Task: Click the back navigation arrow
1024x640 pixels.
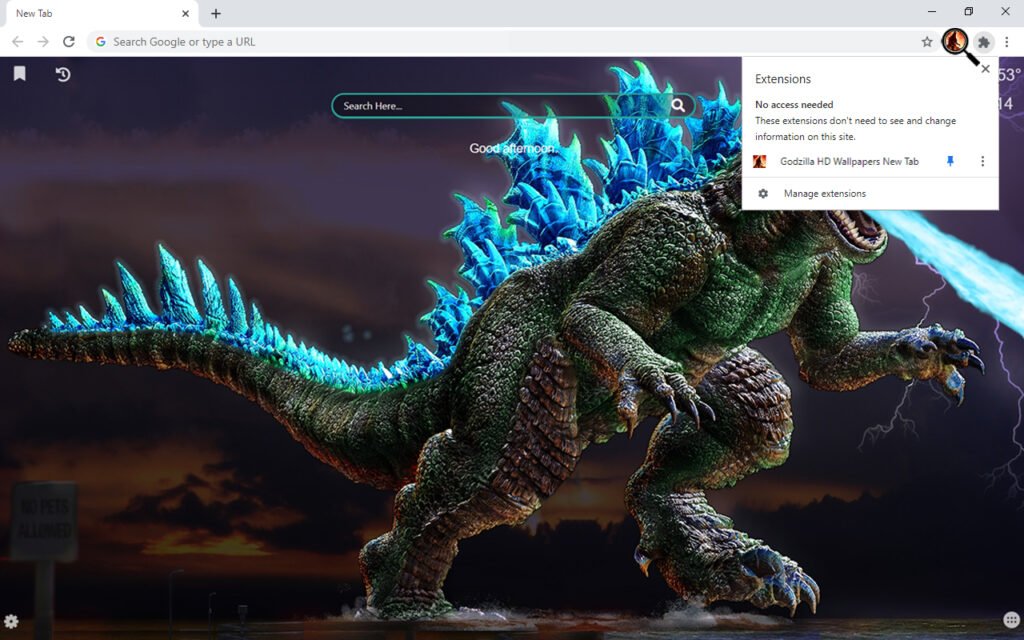Action: pyautogui.click(x=17, y=41)
